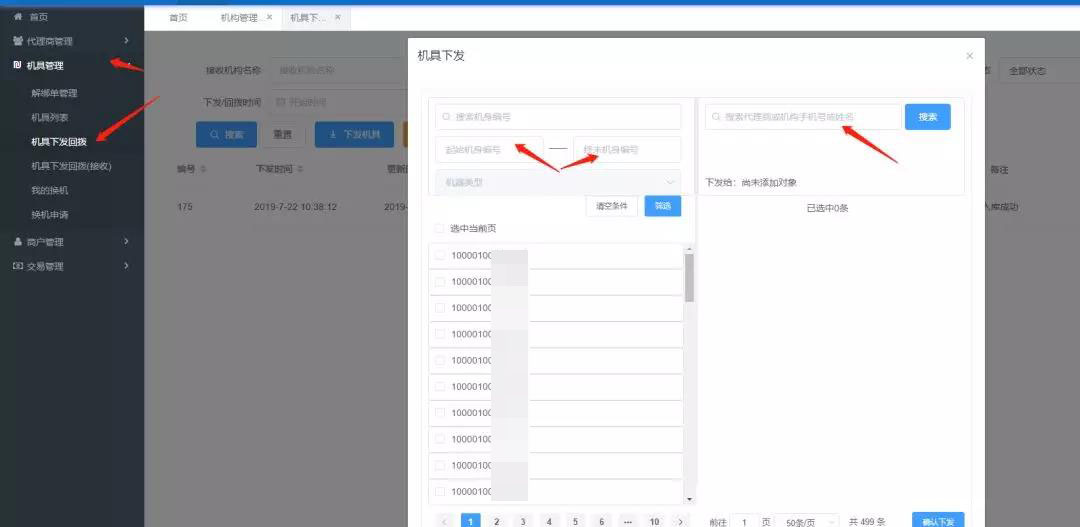Close the 机构管理 tab with its x
This screenshot has width=1080, height=527.
click(x=269, y=17)
